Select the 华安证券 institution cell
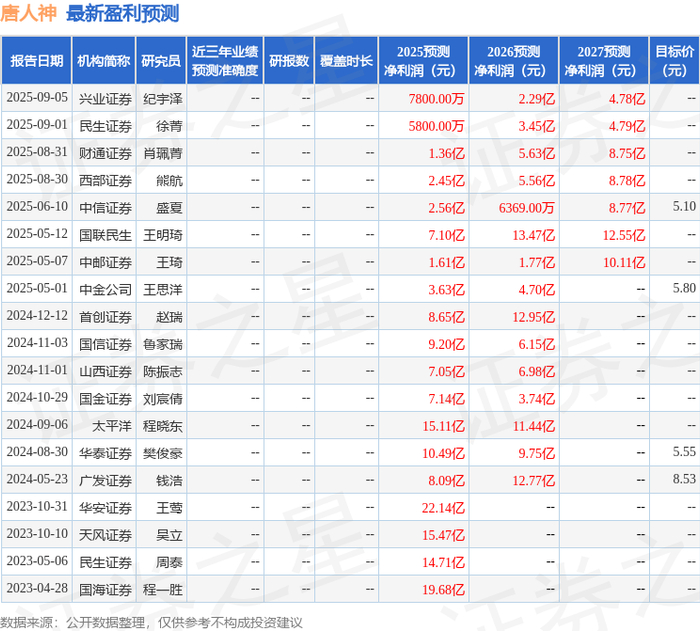 [105, 508]
